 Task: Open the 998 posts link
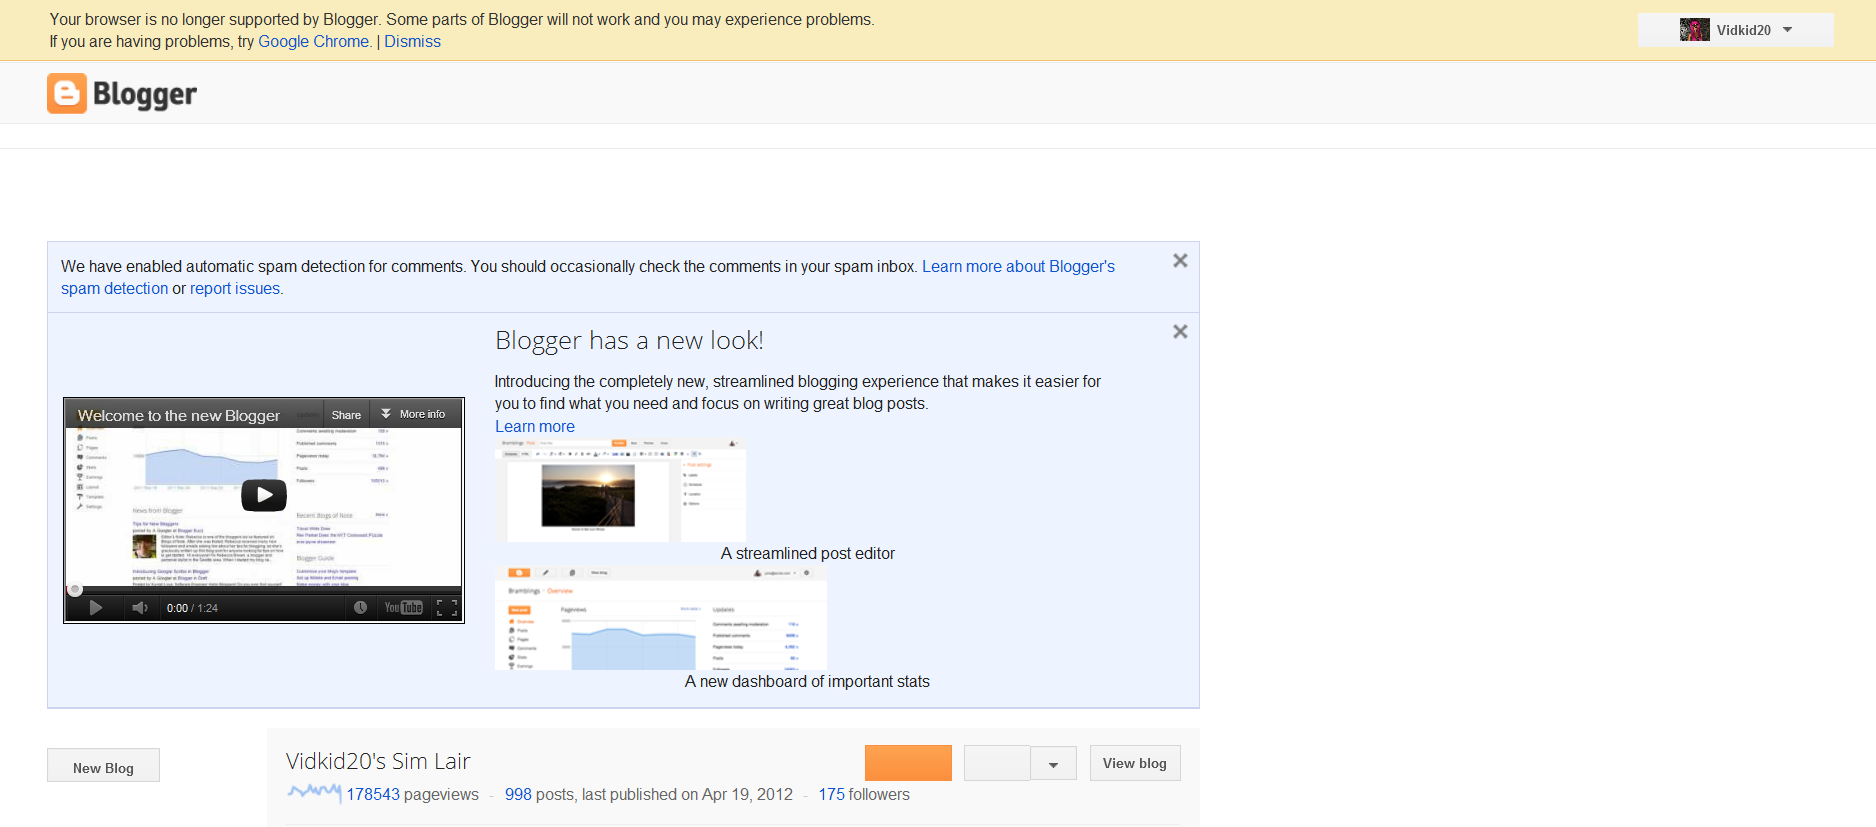coord(518,795)
